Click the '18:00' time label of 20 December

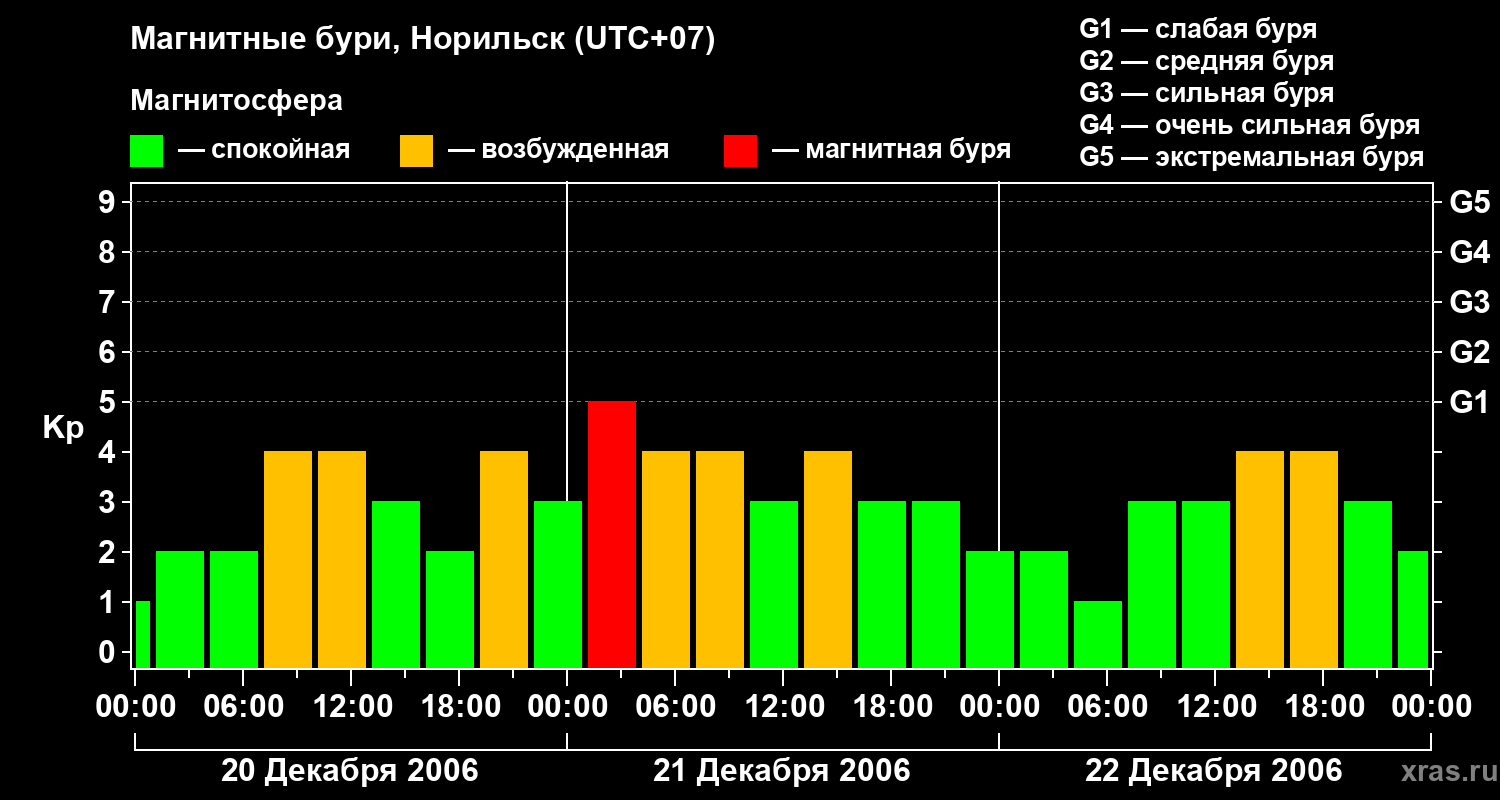click(459, 707)
